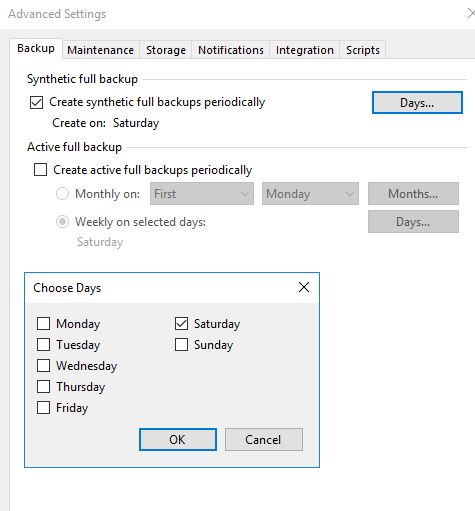The image size is (475, 511).
Task: Check the Sunday checkbox
Action: pyautogui.click(x=181, y=344)
